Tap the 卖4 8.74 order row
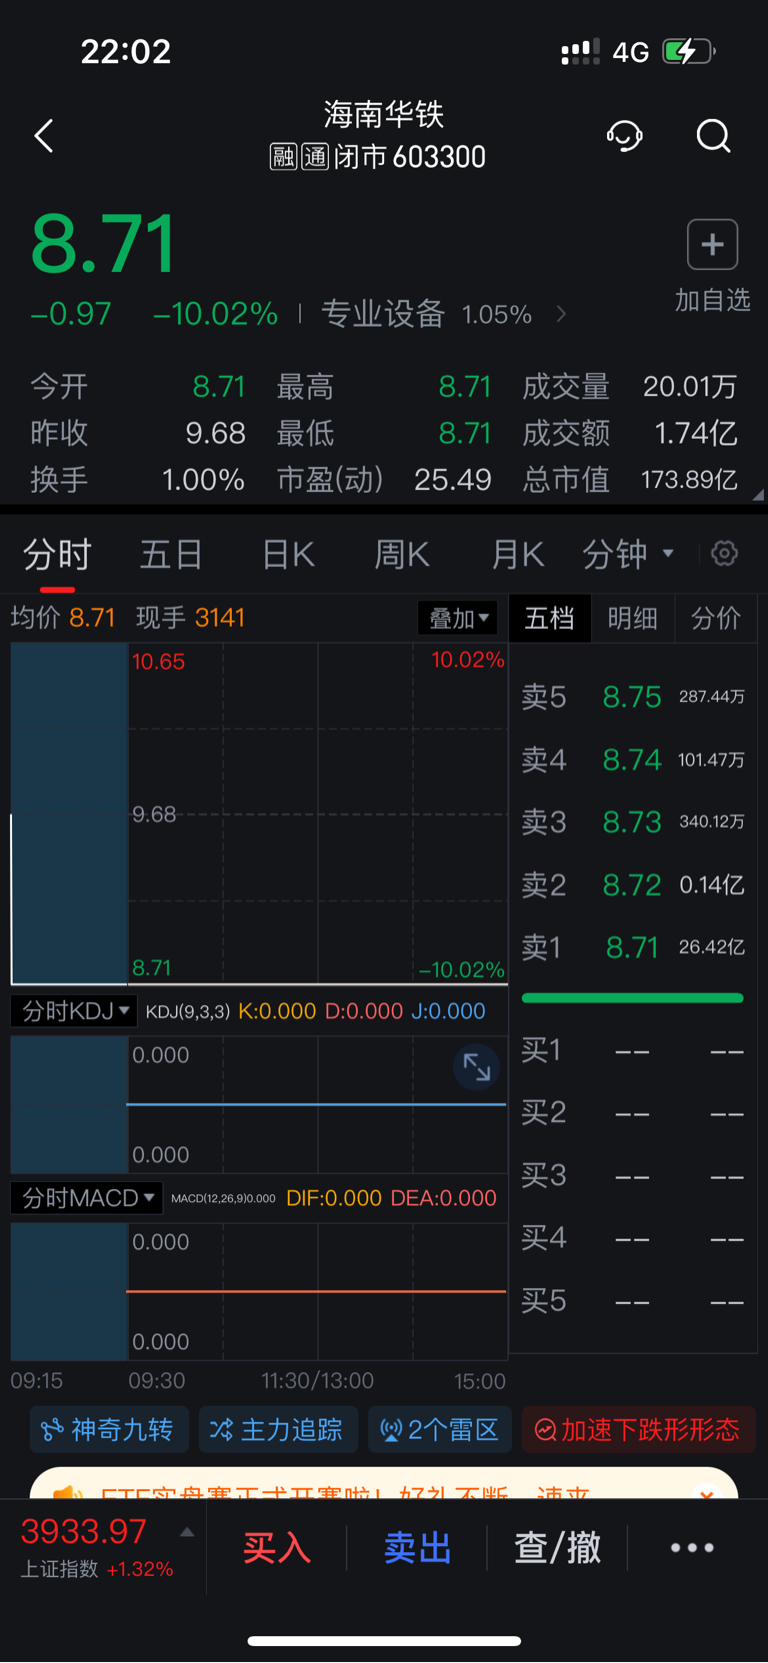Screen dimensions: 768x1663 click(x=633, y=760)
